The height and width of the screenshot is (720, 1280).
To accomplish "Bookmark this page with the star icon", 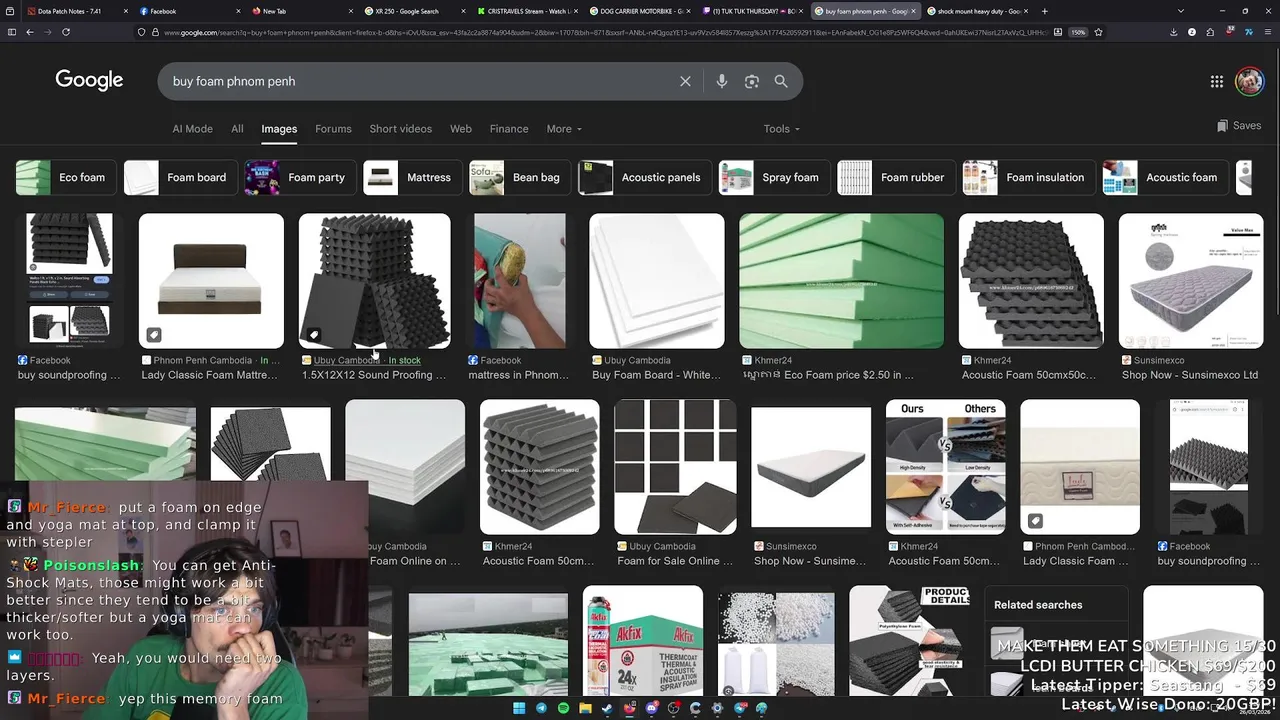I will click(1098, 32).
